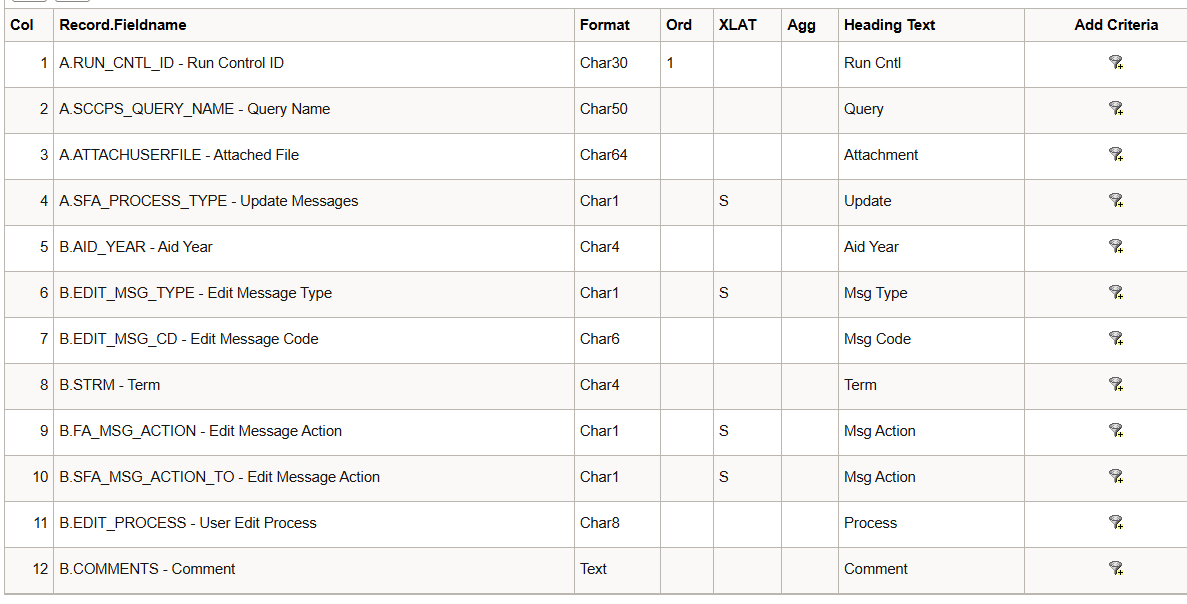Add criteria for Update Messages field
Image resolution: width=1187 pixels, height=604 pixels.
(1115, 201)
